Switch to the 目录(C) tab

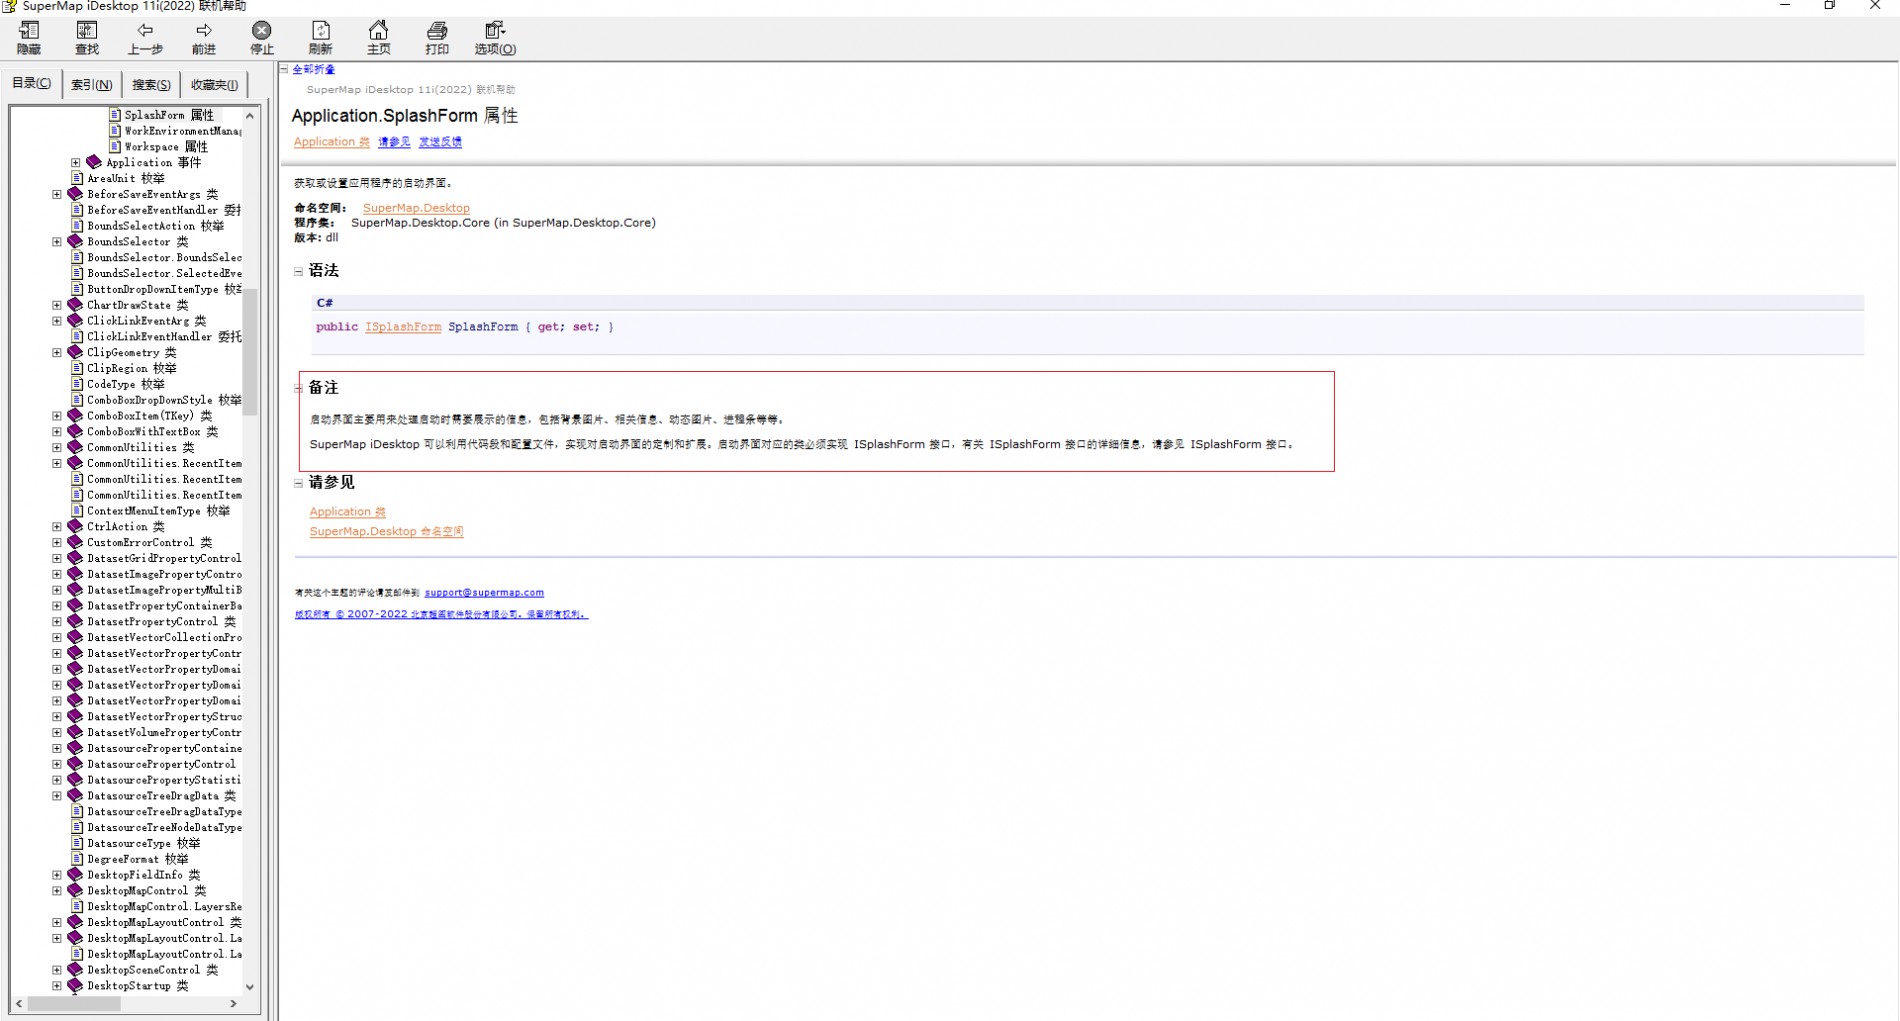pyautogui.click(x=32, y=83)
